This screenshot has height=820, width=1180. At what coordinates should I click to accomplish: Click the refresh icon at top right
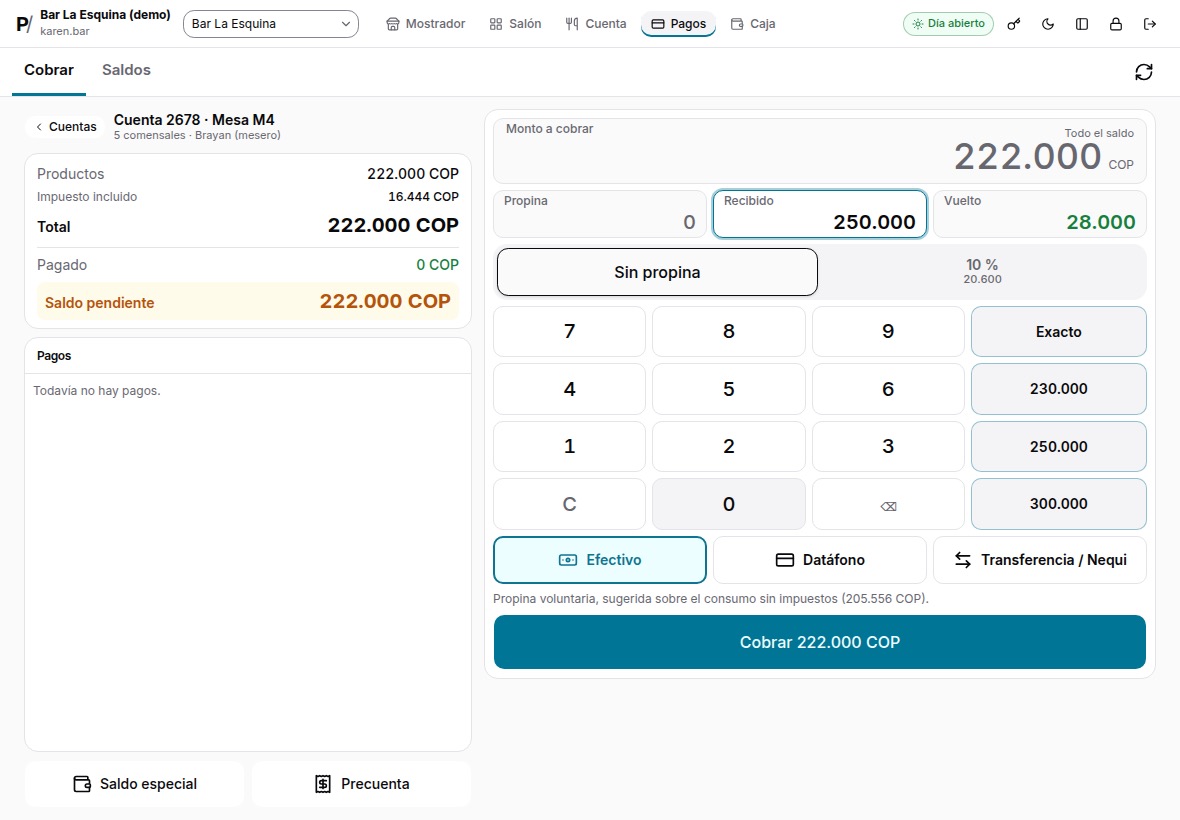click(x=1143, y=72)
